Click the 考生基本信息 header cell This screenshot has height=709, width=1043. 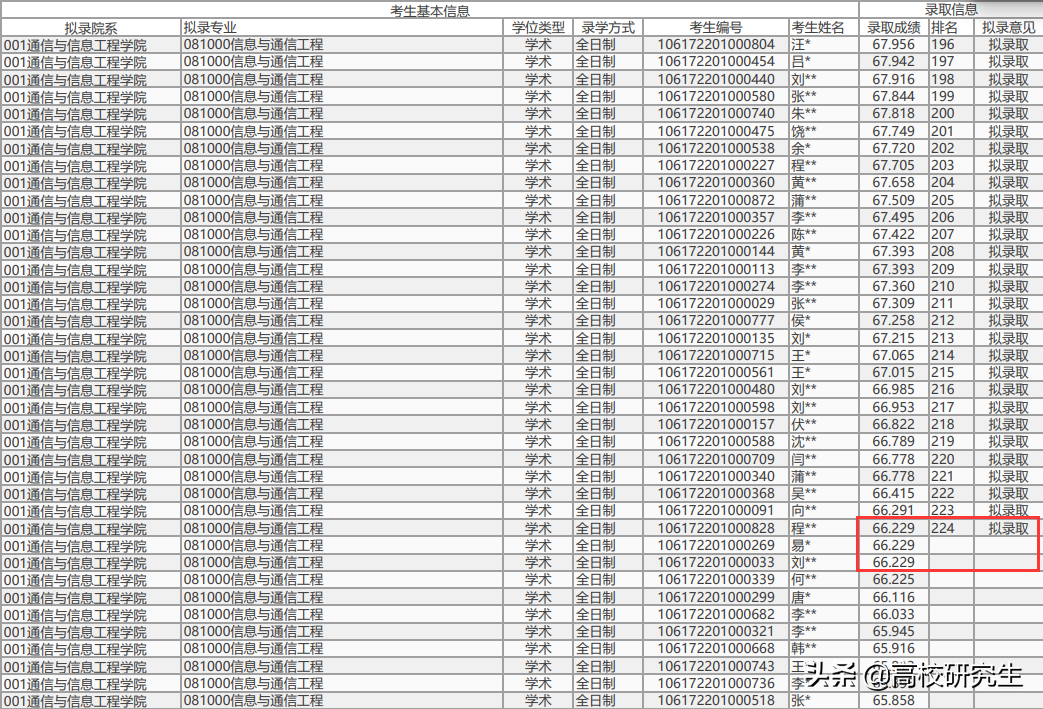[x=430, y=10]
